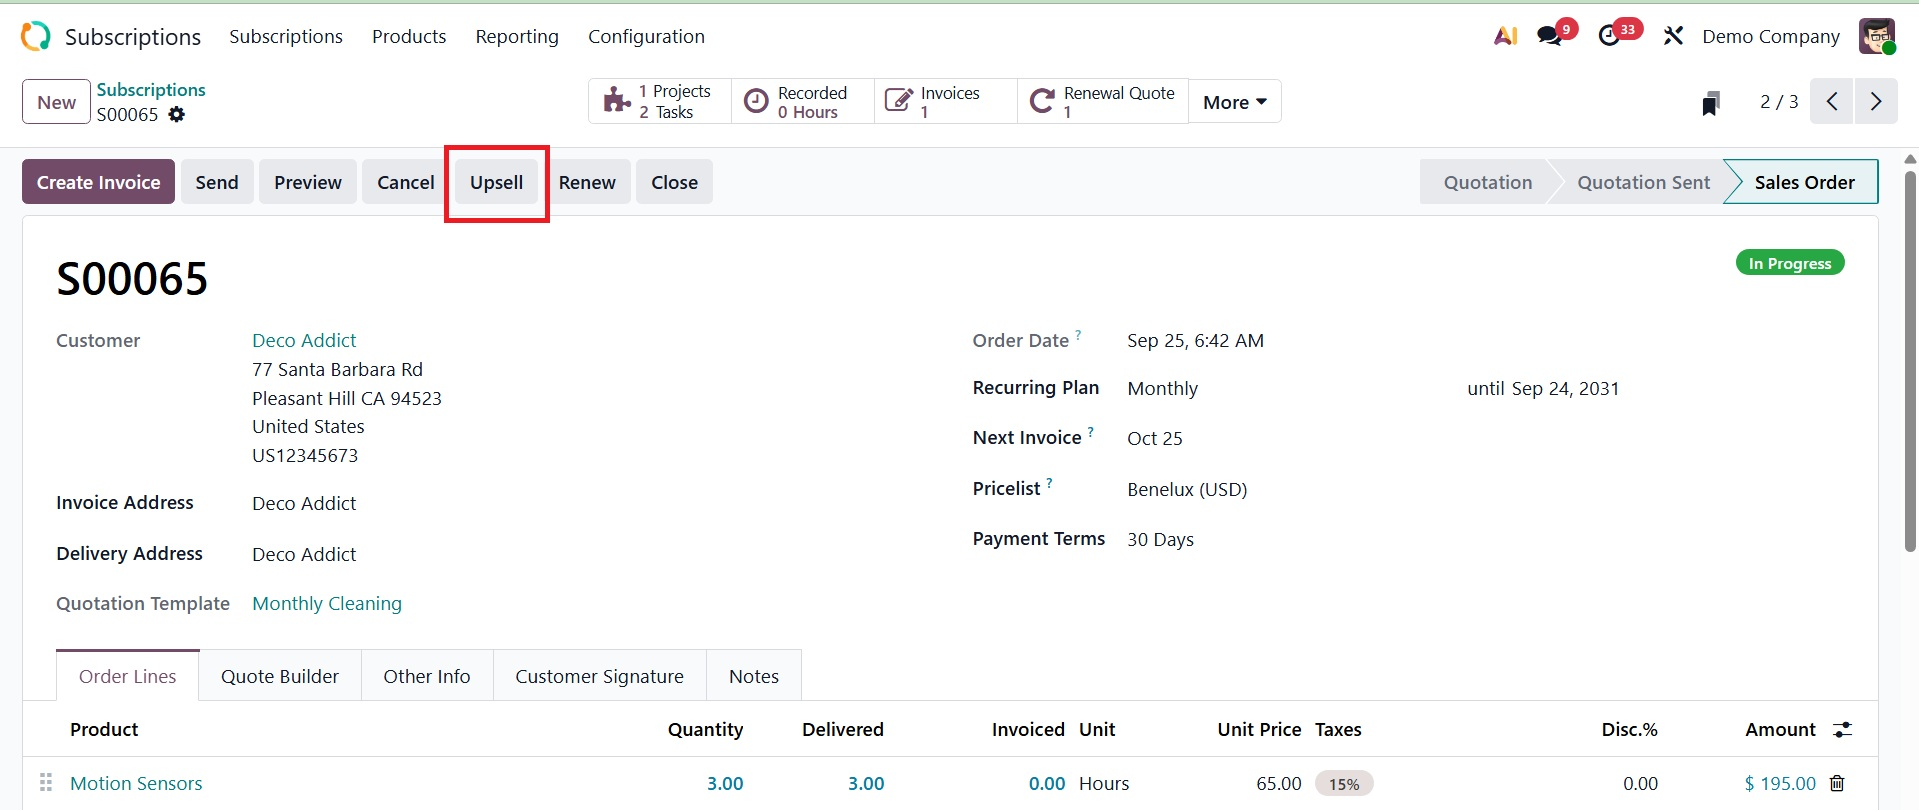Open the Demo Company switcher

tap(1770, 37)
